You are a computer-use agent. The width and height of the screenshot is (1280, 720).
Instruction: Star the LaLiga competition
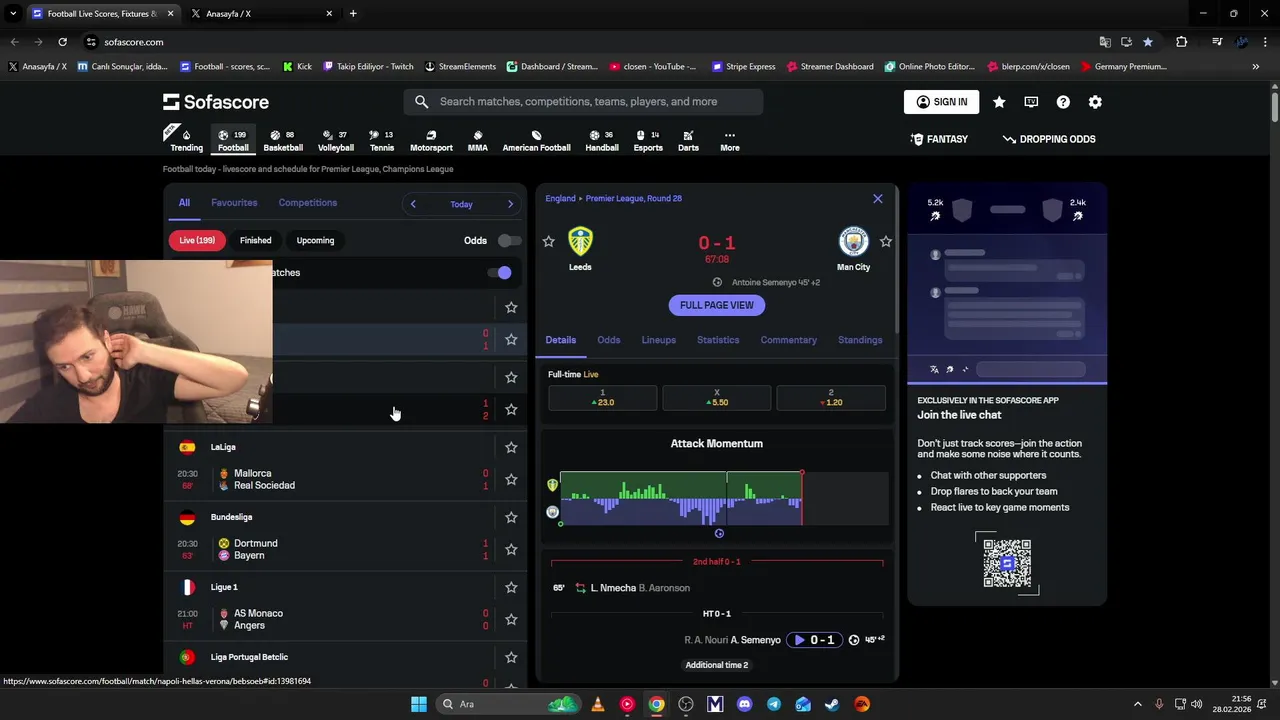coord(511,447)
